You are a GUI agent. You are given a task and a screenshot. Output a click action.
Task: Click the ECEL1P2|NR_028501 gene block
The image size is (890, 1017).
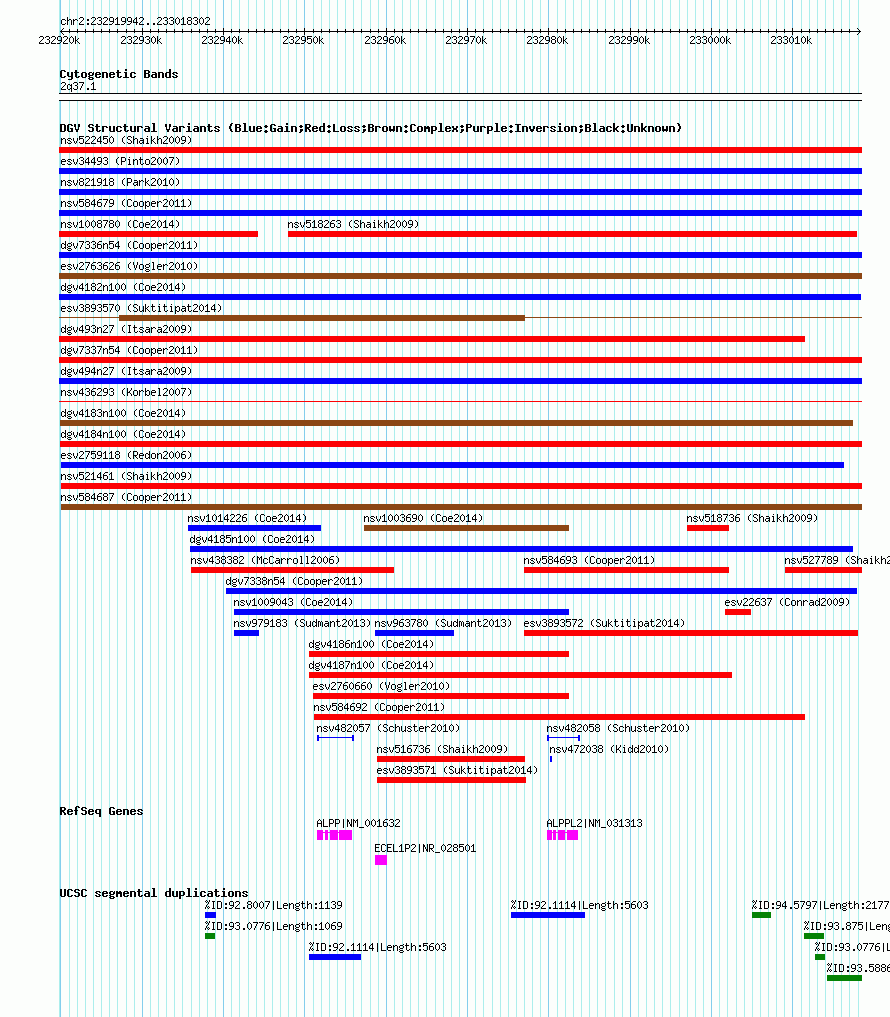pos(381,860)
